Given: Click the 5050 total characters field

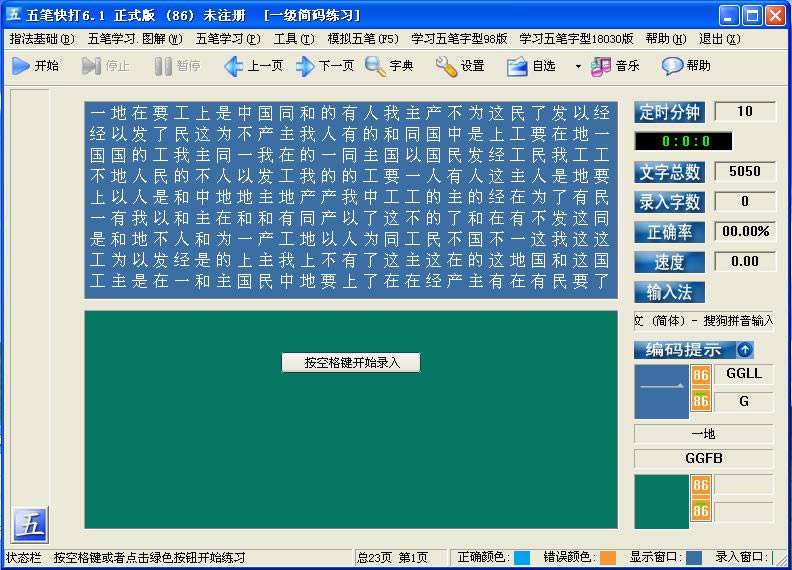Looking at the screenshot, I should 745,171.
